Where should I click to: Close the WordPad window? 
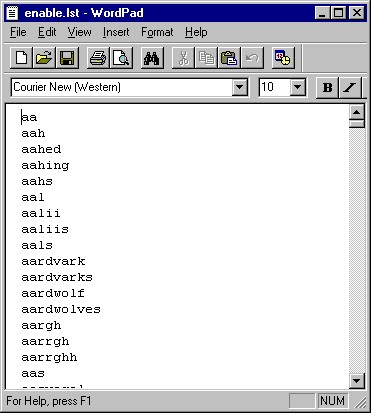(357, 13)
